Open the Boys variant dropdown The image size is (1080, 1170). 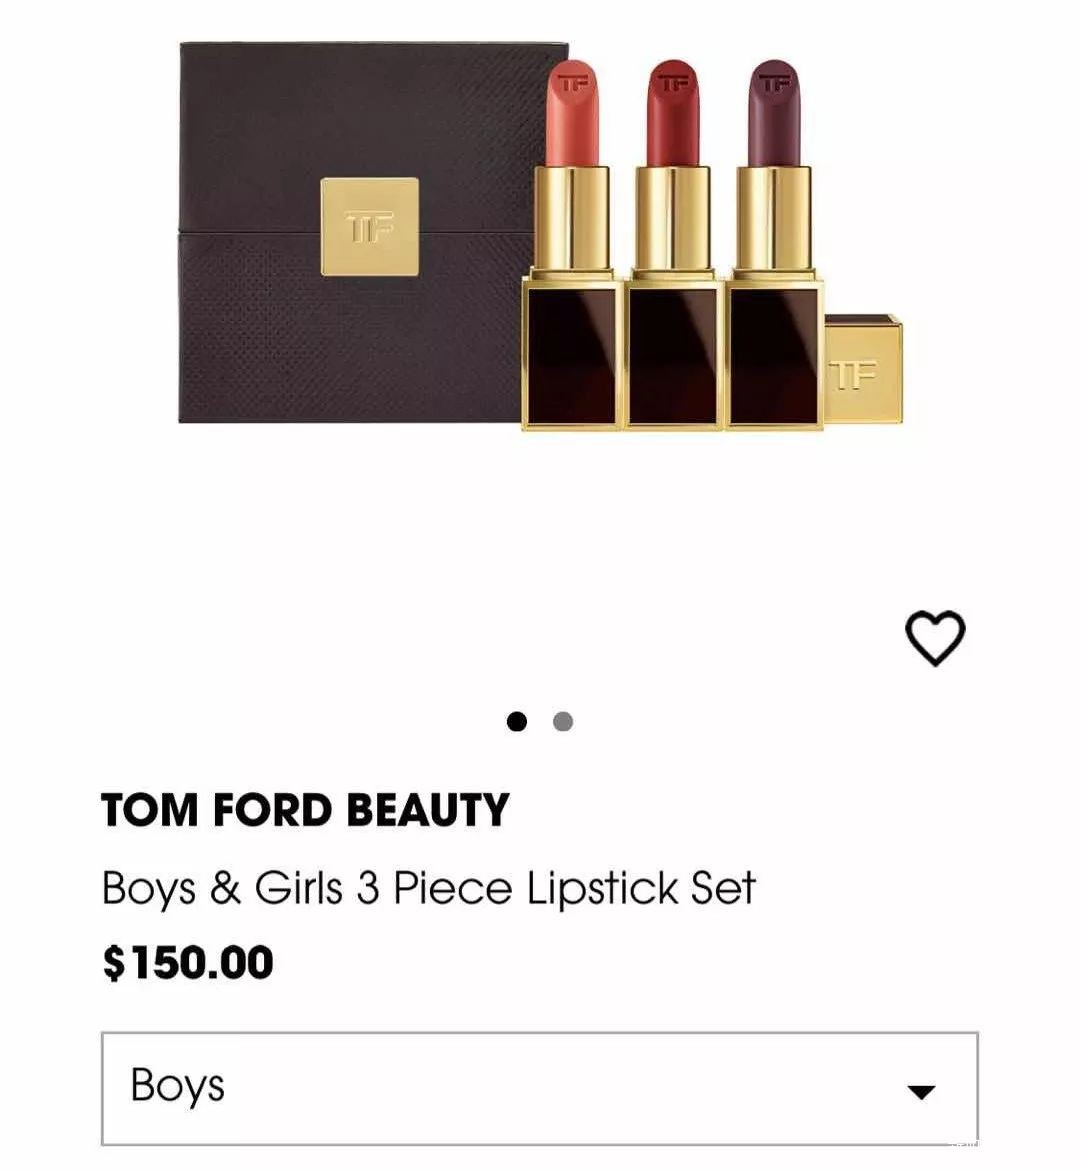coord(539,1088)
